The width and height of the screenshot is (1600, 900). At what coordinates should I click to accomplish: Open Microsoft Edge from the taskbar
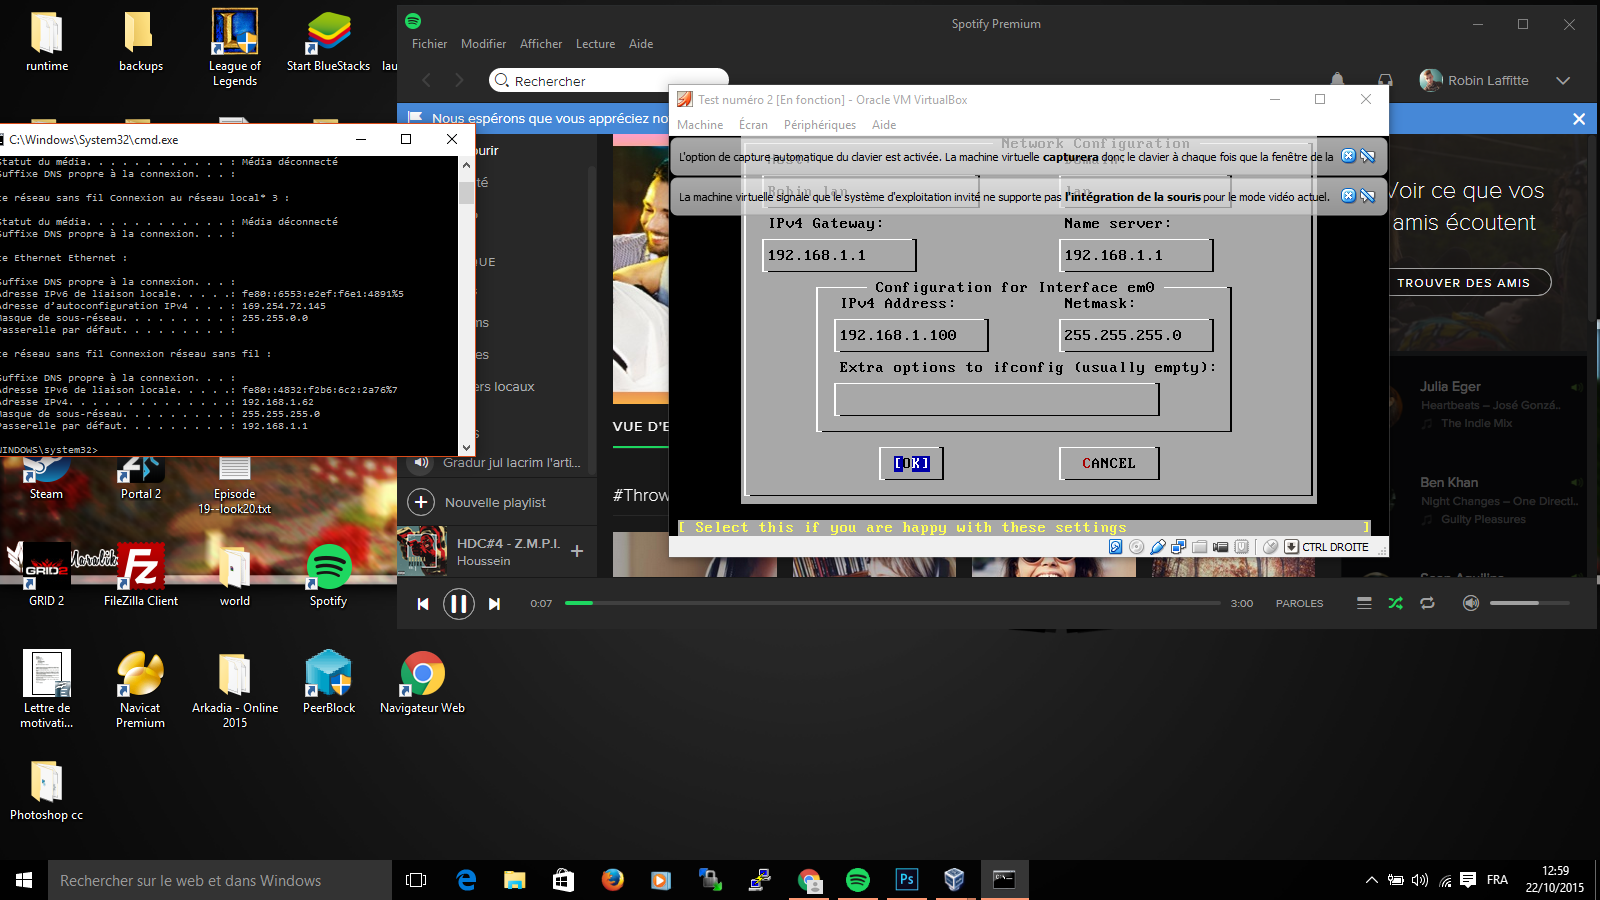pyautogui.click(x=466, y=880)
